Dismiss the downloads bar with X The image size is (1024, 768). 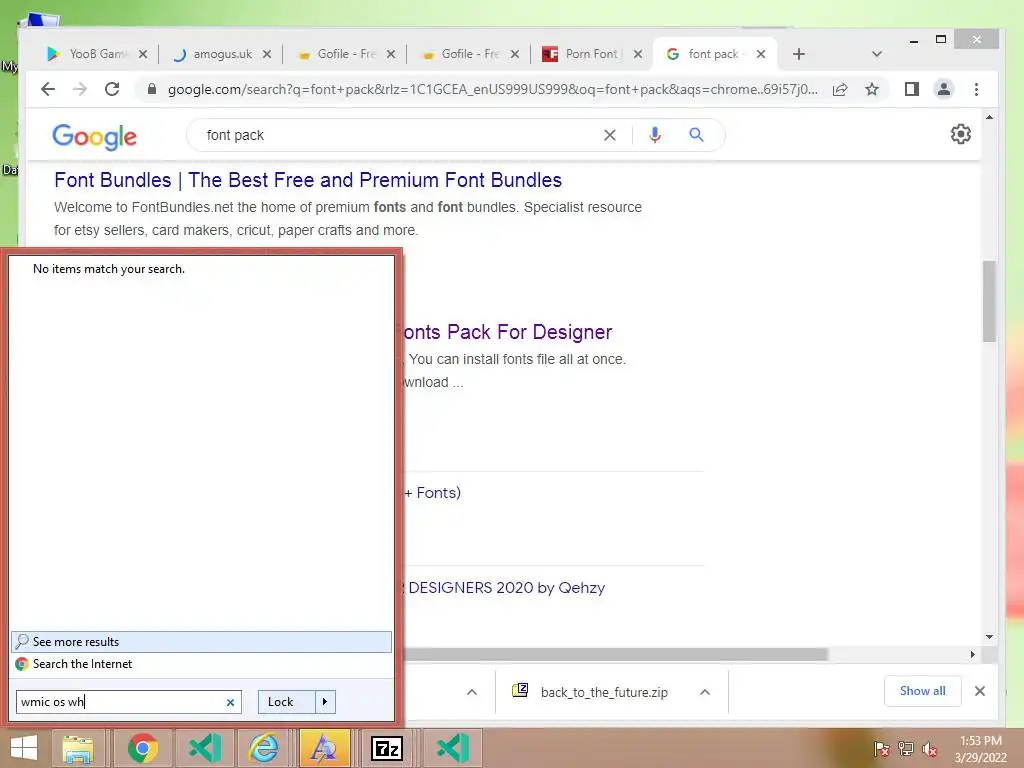(980, 691)
